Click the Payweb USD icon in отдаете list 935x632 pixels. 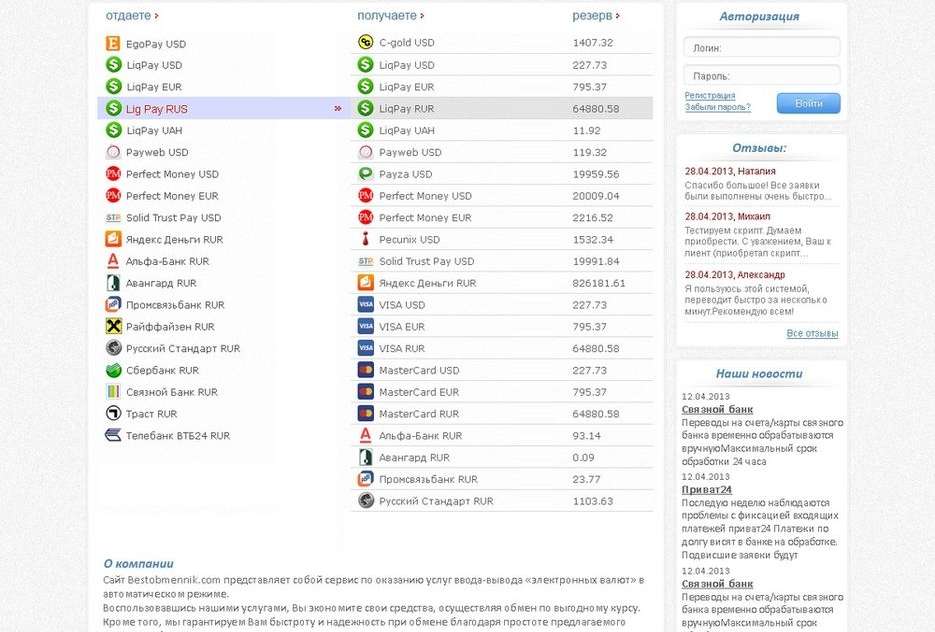[113, 152]
